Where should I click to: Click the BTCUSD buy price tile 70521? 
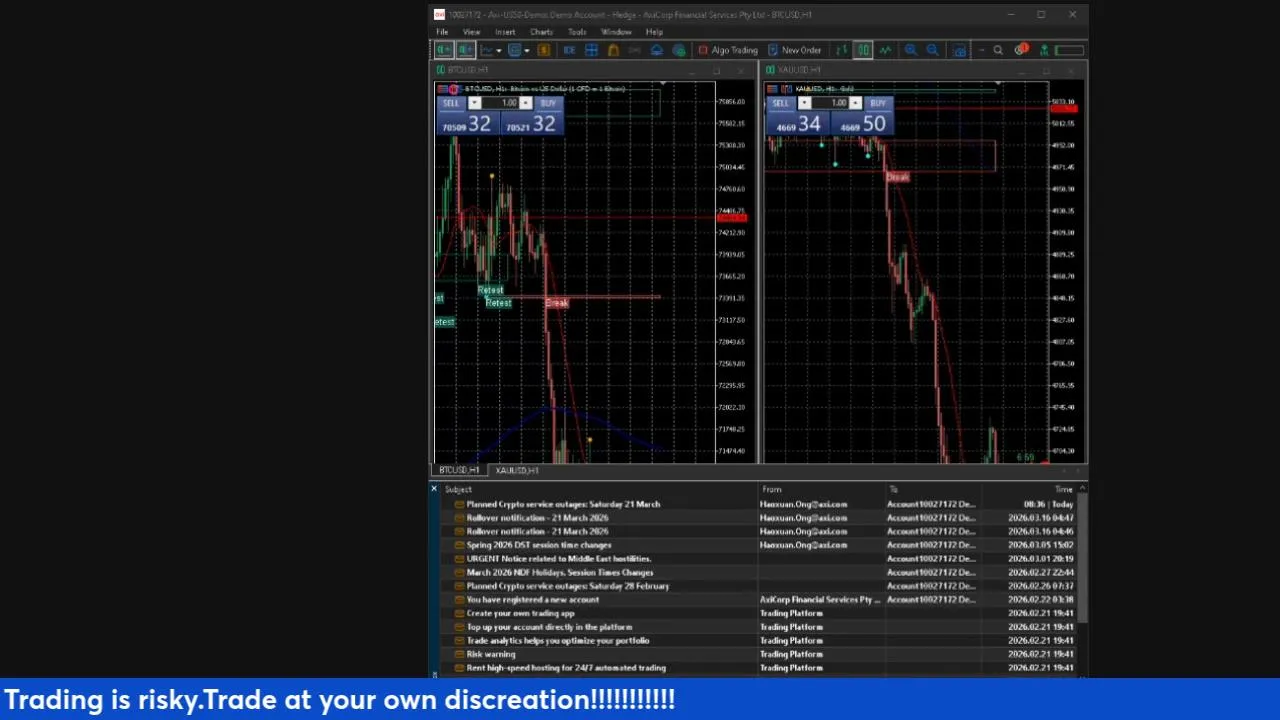[x=532, y=124]
